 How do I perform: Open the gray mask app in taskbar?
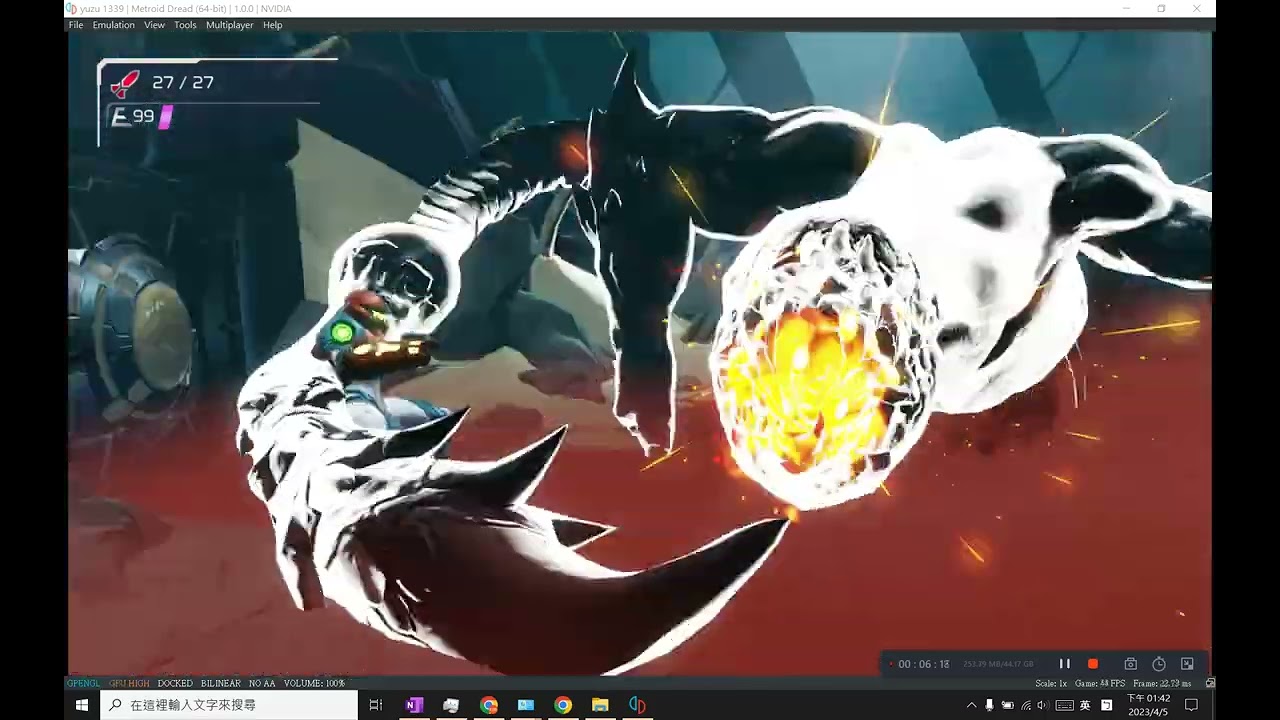(x=451, y=705)
